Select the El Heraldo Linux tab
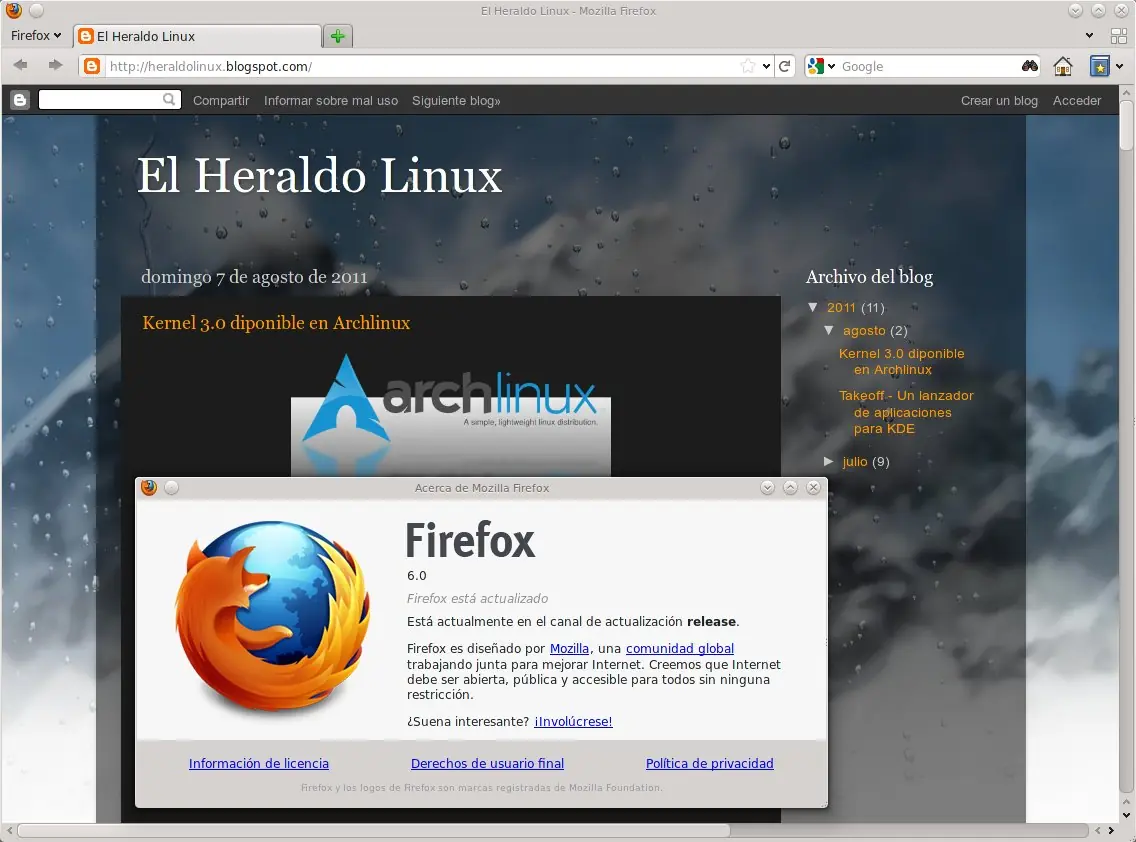The image size is (1136, 842). coord(197,36)
